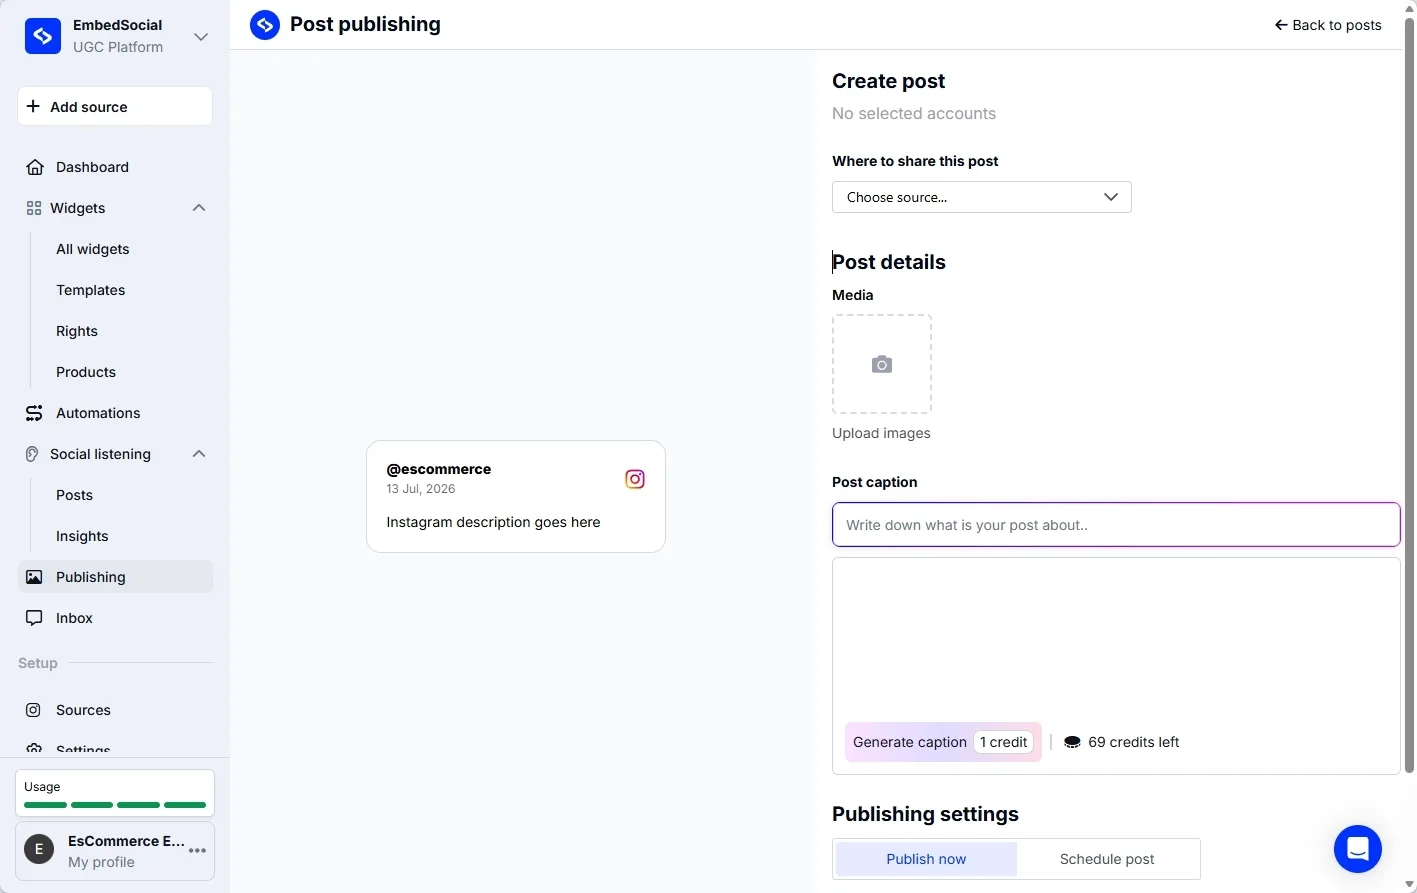Click the EmbedSocial logo in page header
The image size is (1417, 893).
click(265, 24)
